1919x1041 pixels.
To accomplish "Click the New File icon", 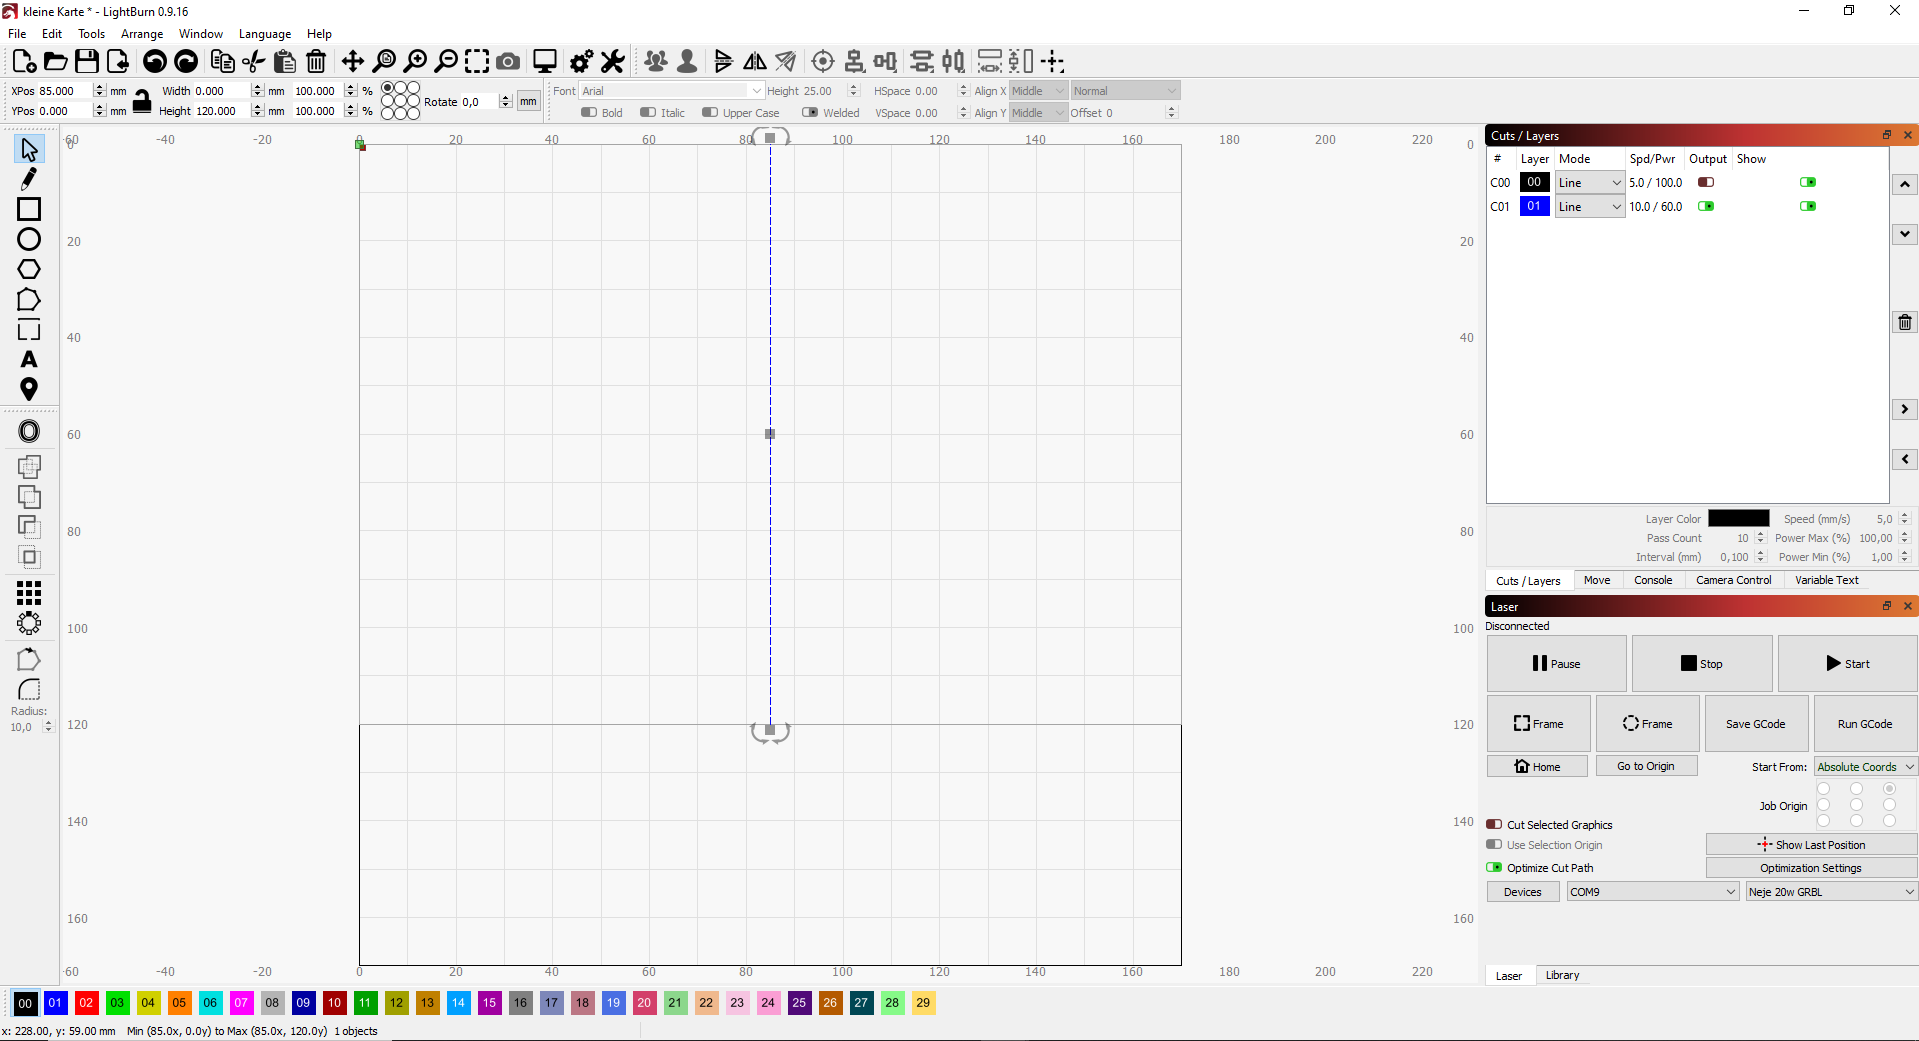I will [x=24, y=61].
